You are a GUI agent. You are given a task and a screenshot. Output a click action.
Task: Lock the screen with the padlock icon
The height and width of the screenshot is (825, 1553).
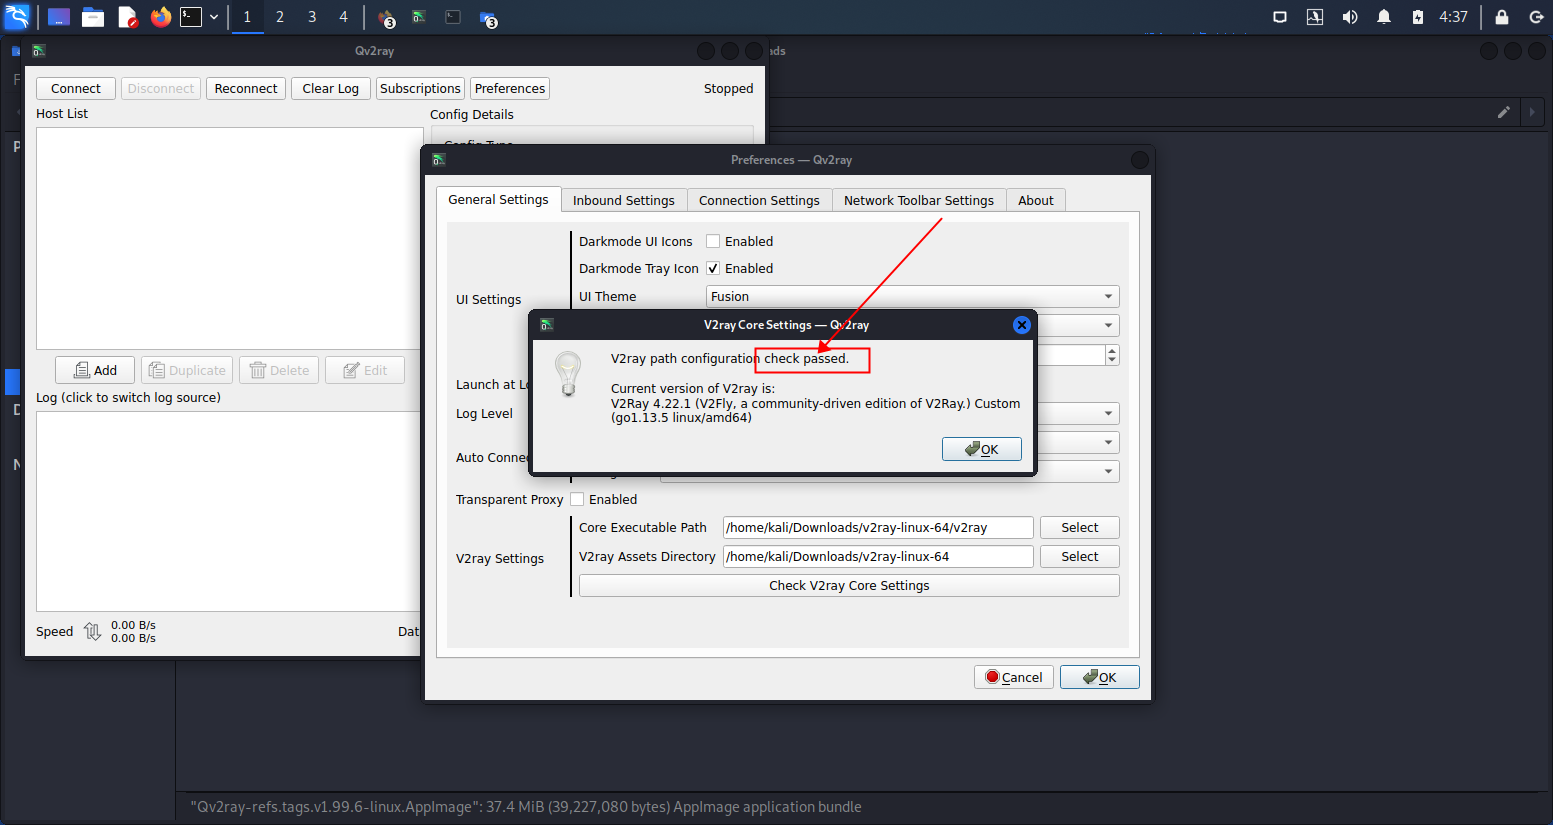(x=1501, y=17)
